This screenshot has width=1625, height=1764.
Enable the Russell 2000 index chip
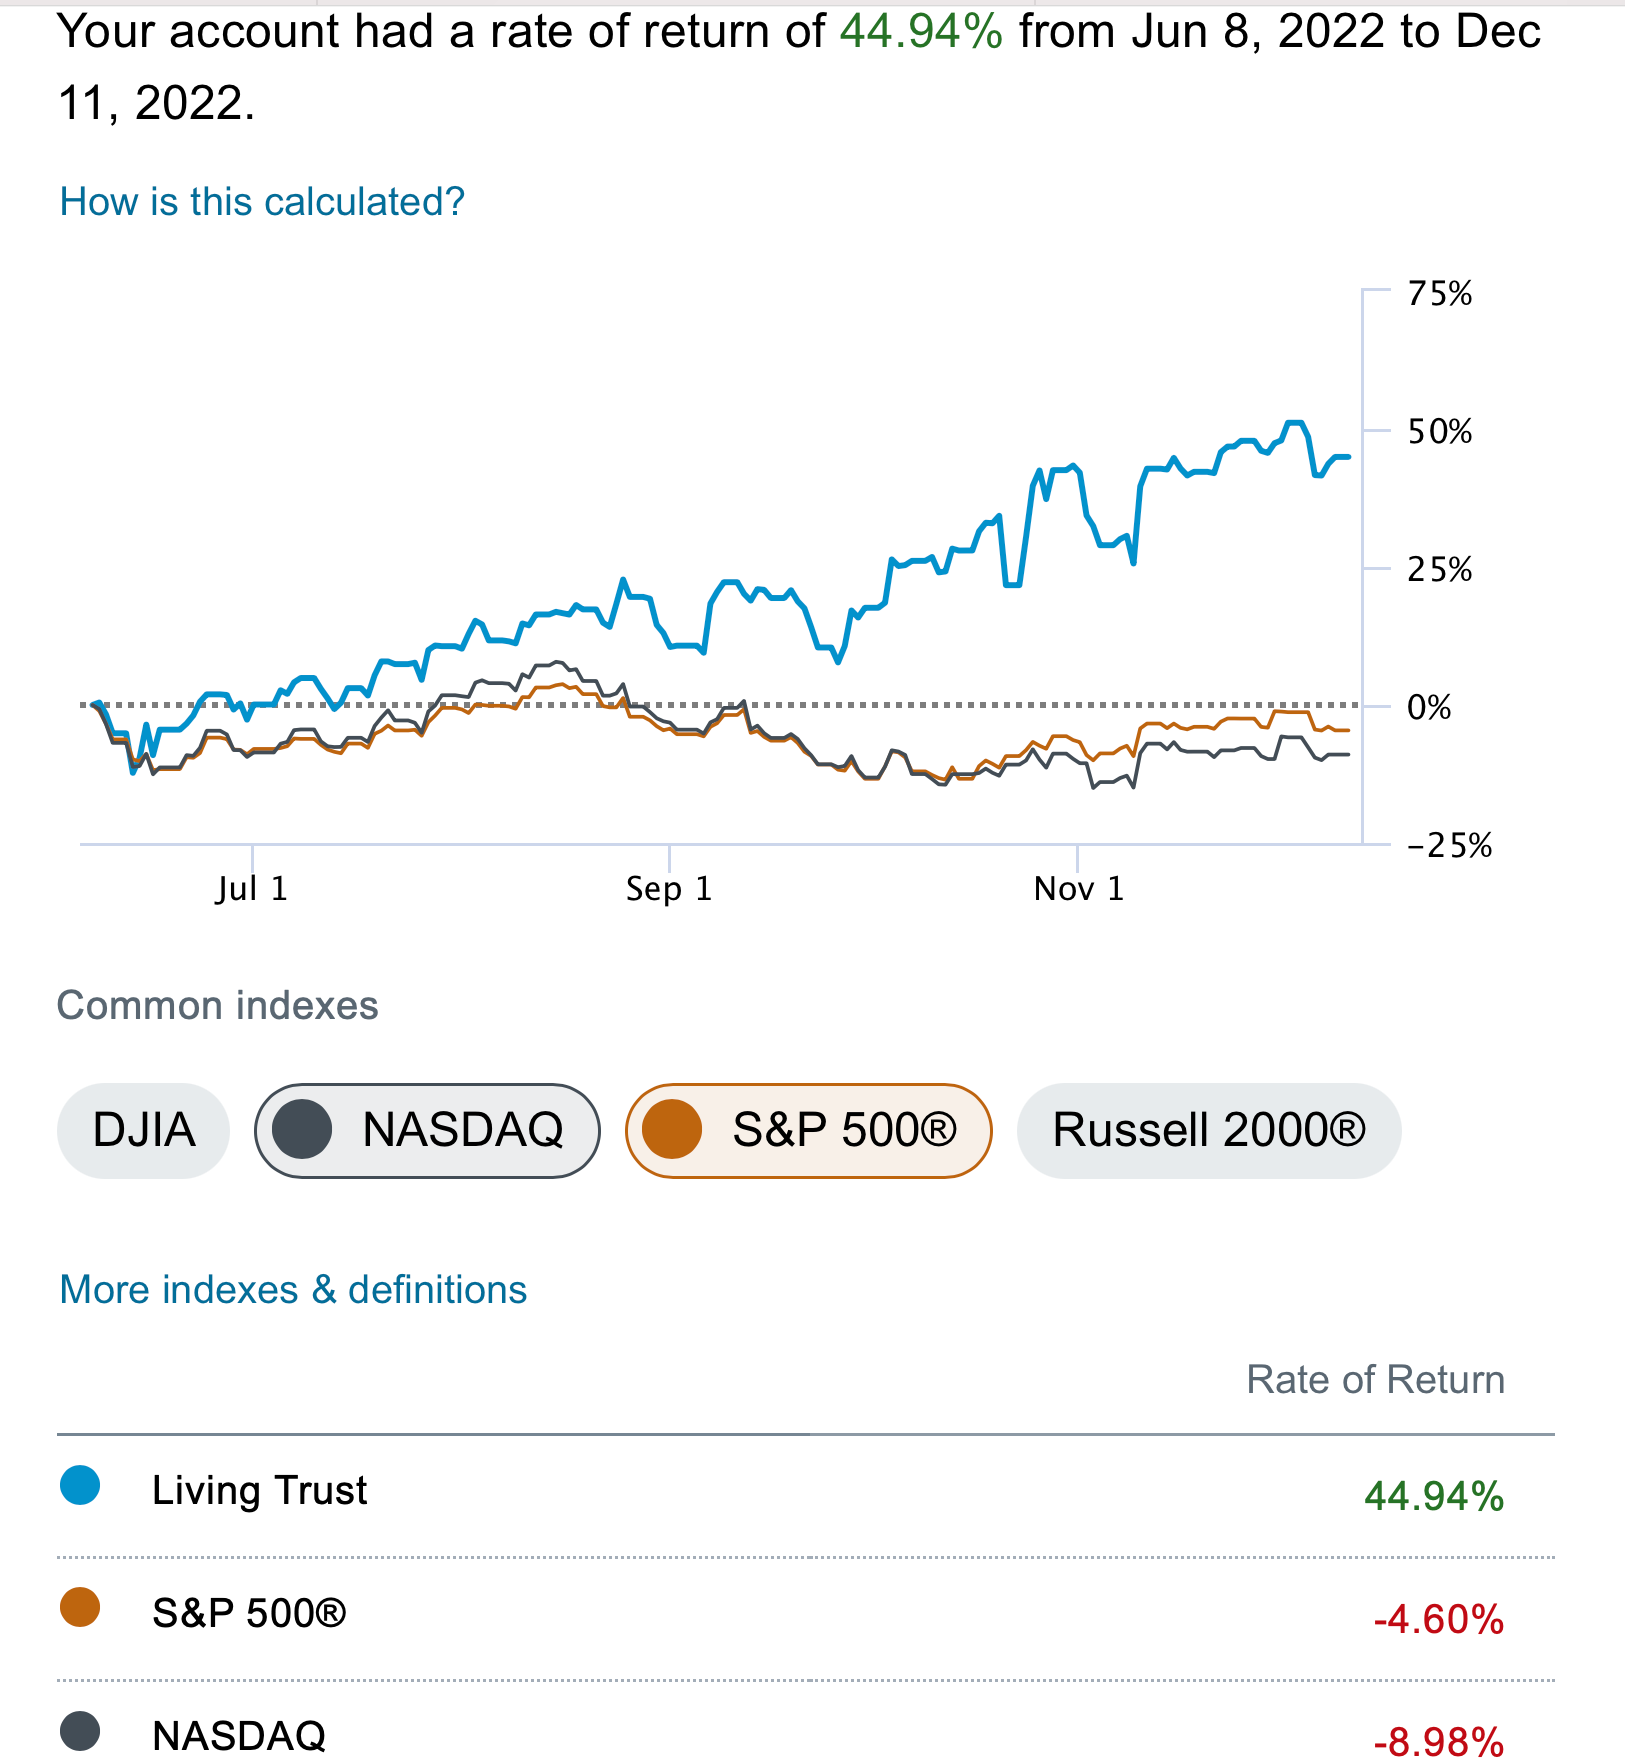(x=1208, y=1131)
